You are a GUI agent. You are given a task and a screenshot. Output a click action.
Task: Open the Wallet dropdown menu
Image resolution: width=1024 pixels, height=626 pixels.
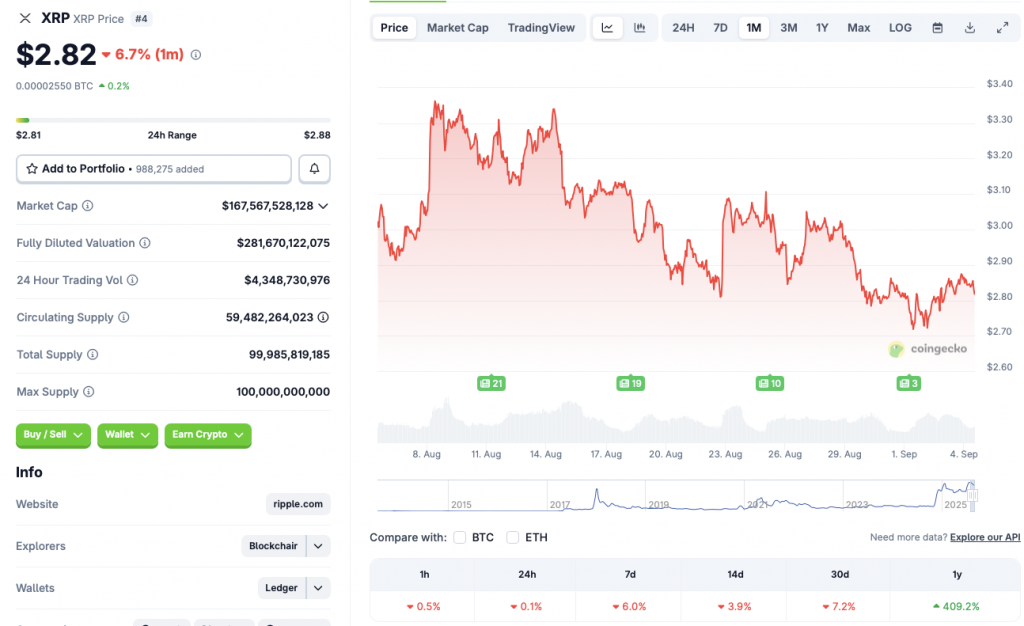(x=127, y=435)
